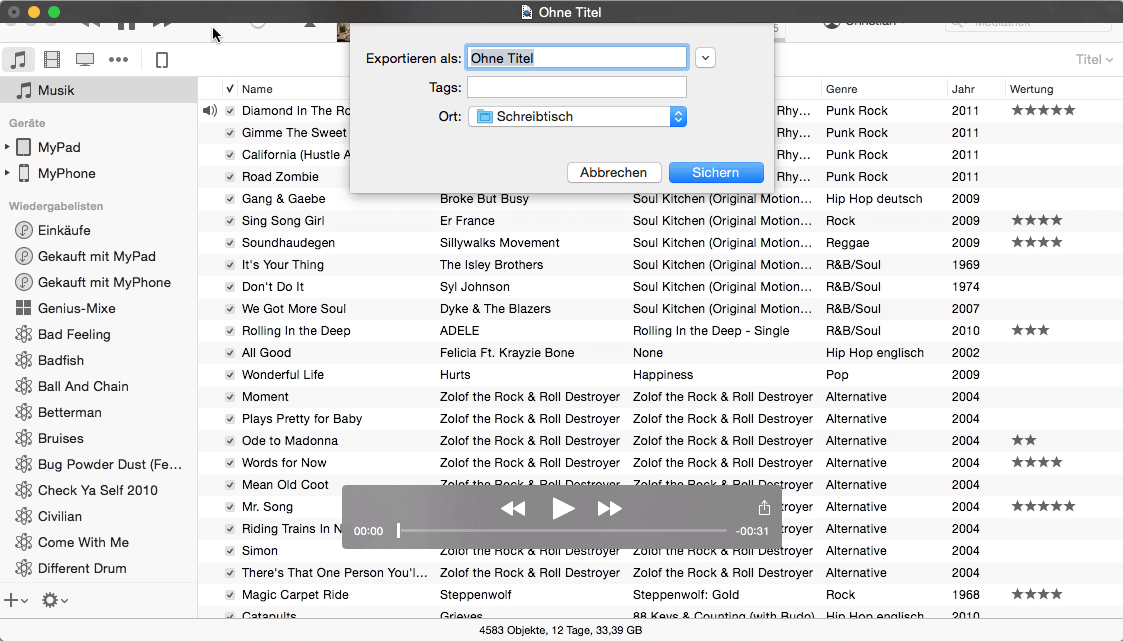Play the current track in the mini player

[x=562, y=508]
